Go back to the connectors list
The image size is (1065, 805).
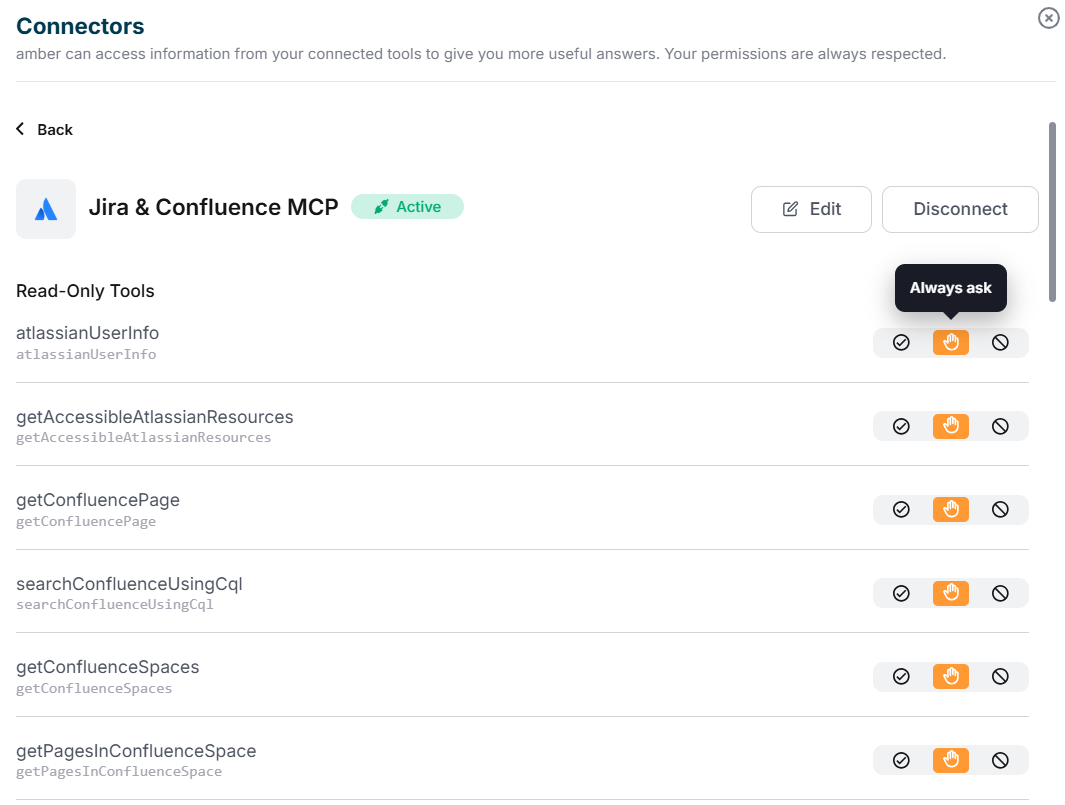44,129
